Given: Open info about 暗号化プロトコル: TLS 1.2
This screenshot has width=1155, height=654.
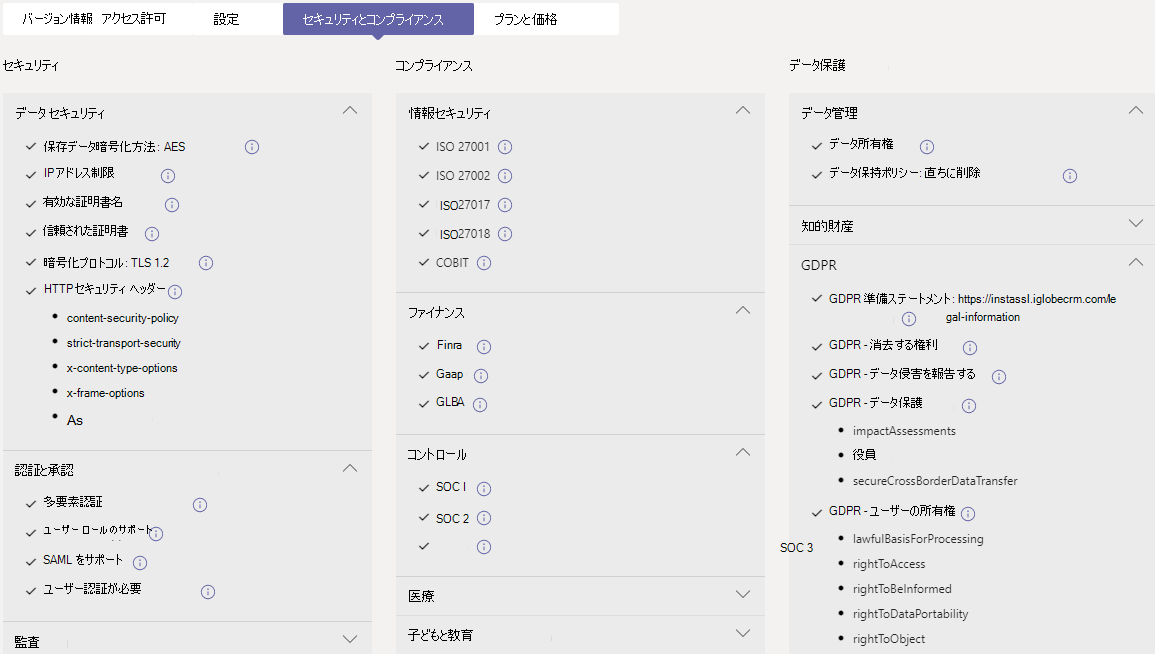Looking at the screenshot, I should coord(205,263).
